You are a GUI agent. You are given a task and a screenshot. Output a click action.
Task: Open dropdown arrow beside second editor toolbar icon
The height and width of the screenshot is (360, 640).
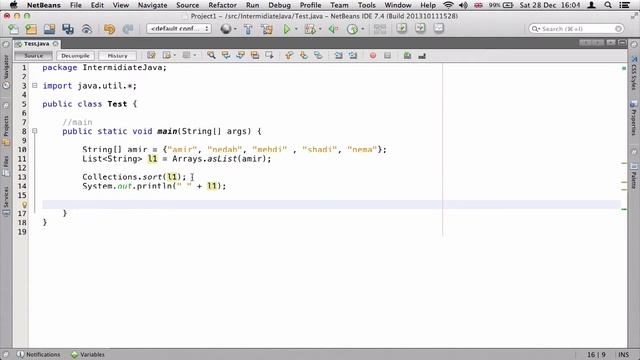click(175, 56)
